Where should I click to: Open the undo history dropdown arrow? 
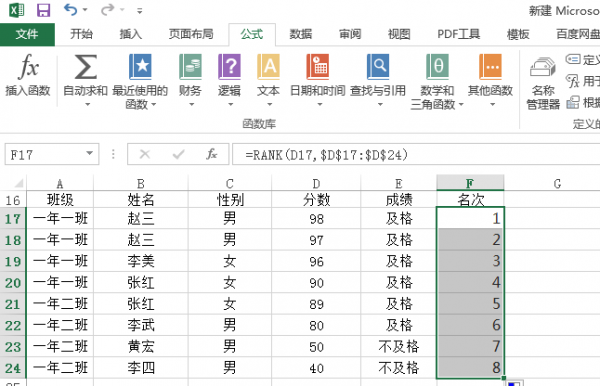[x=85, y=10]
